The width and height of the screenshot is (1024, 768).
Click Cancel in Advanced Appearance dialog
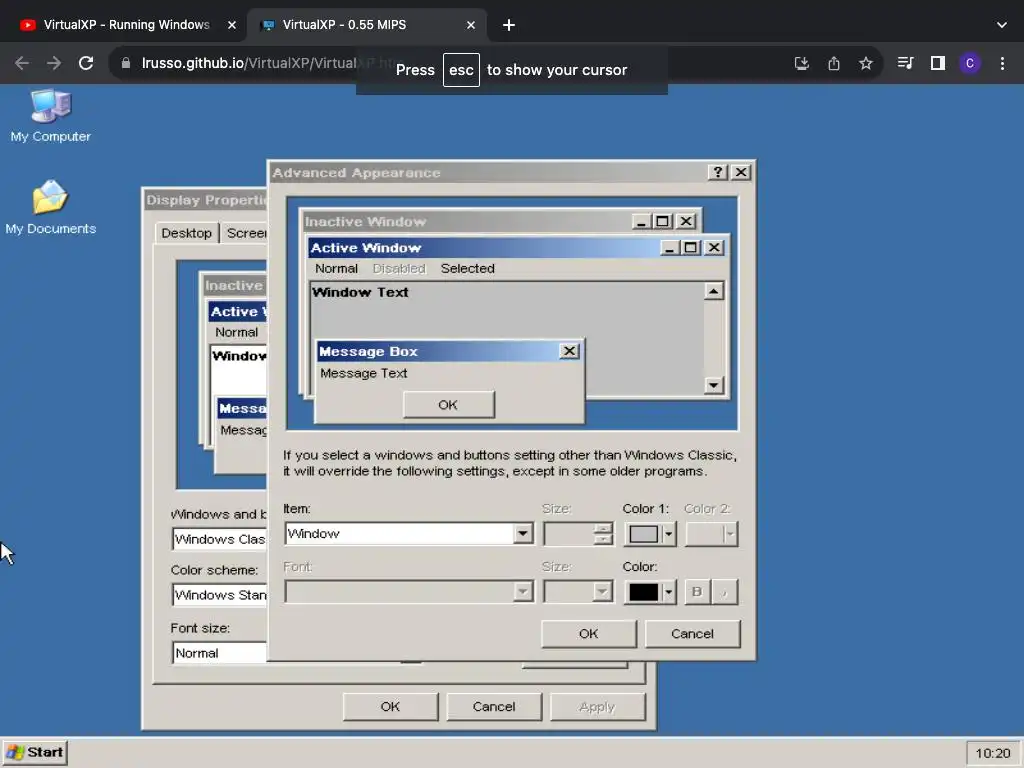692,633
